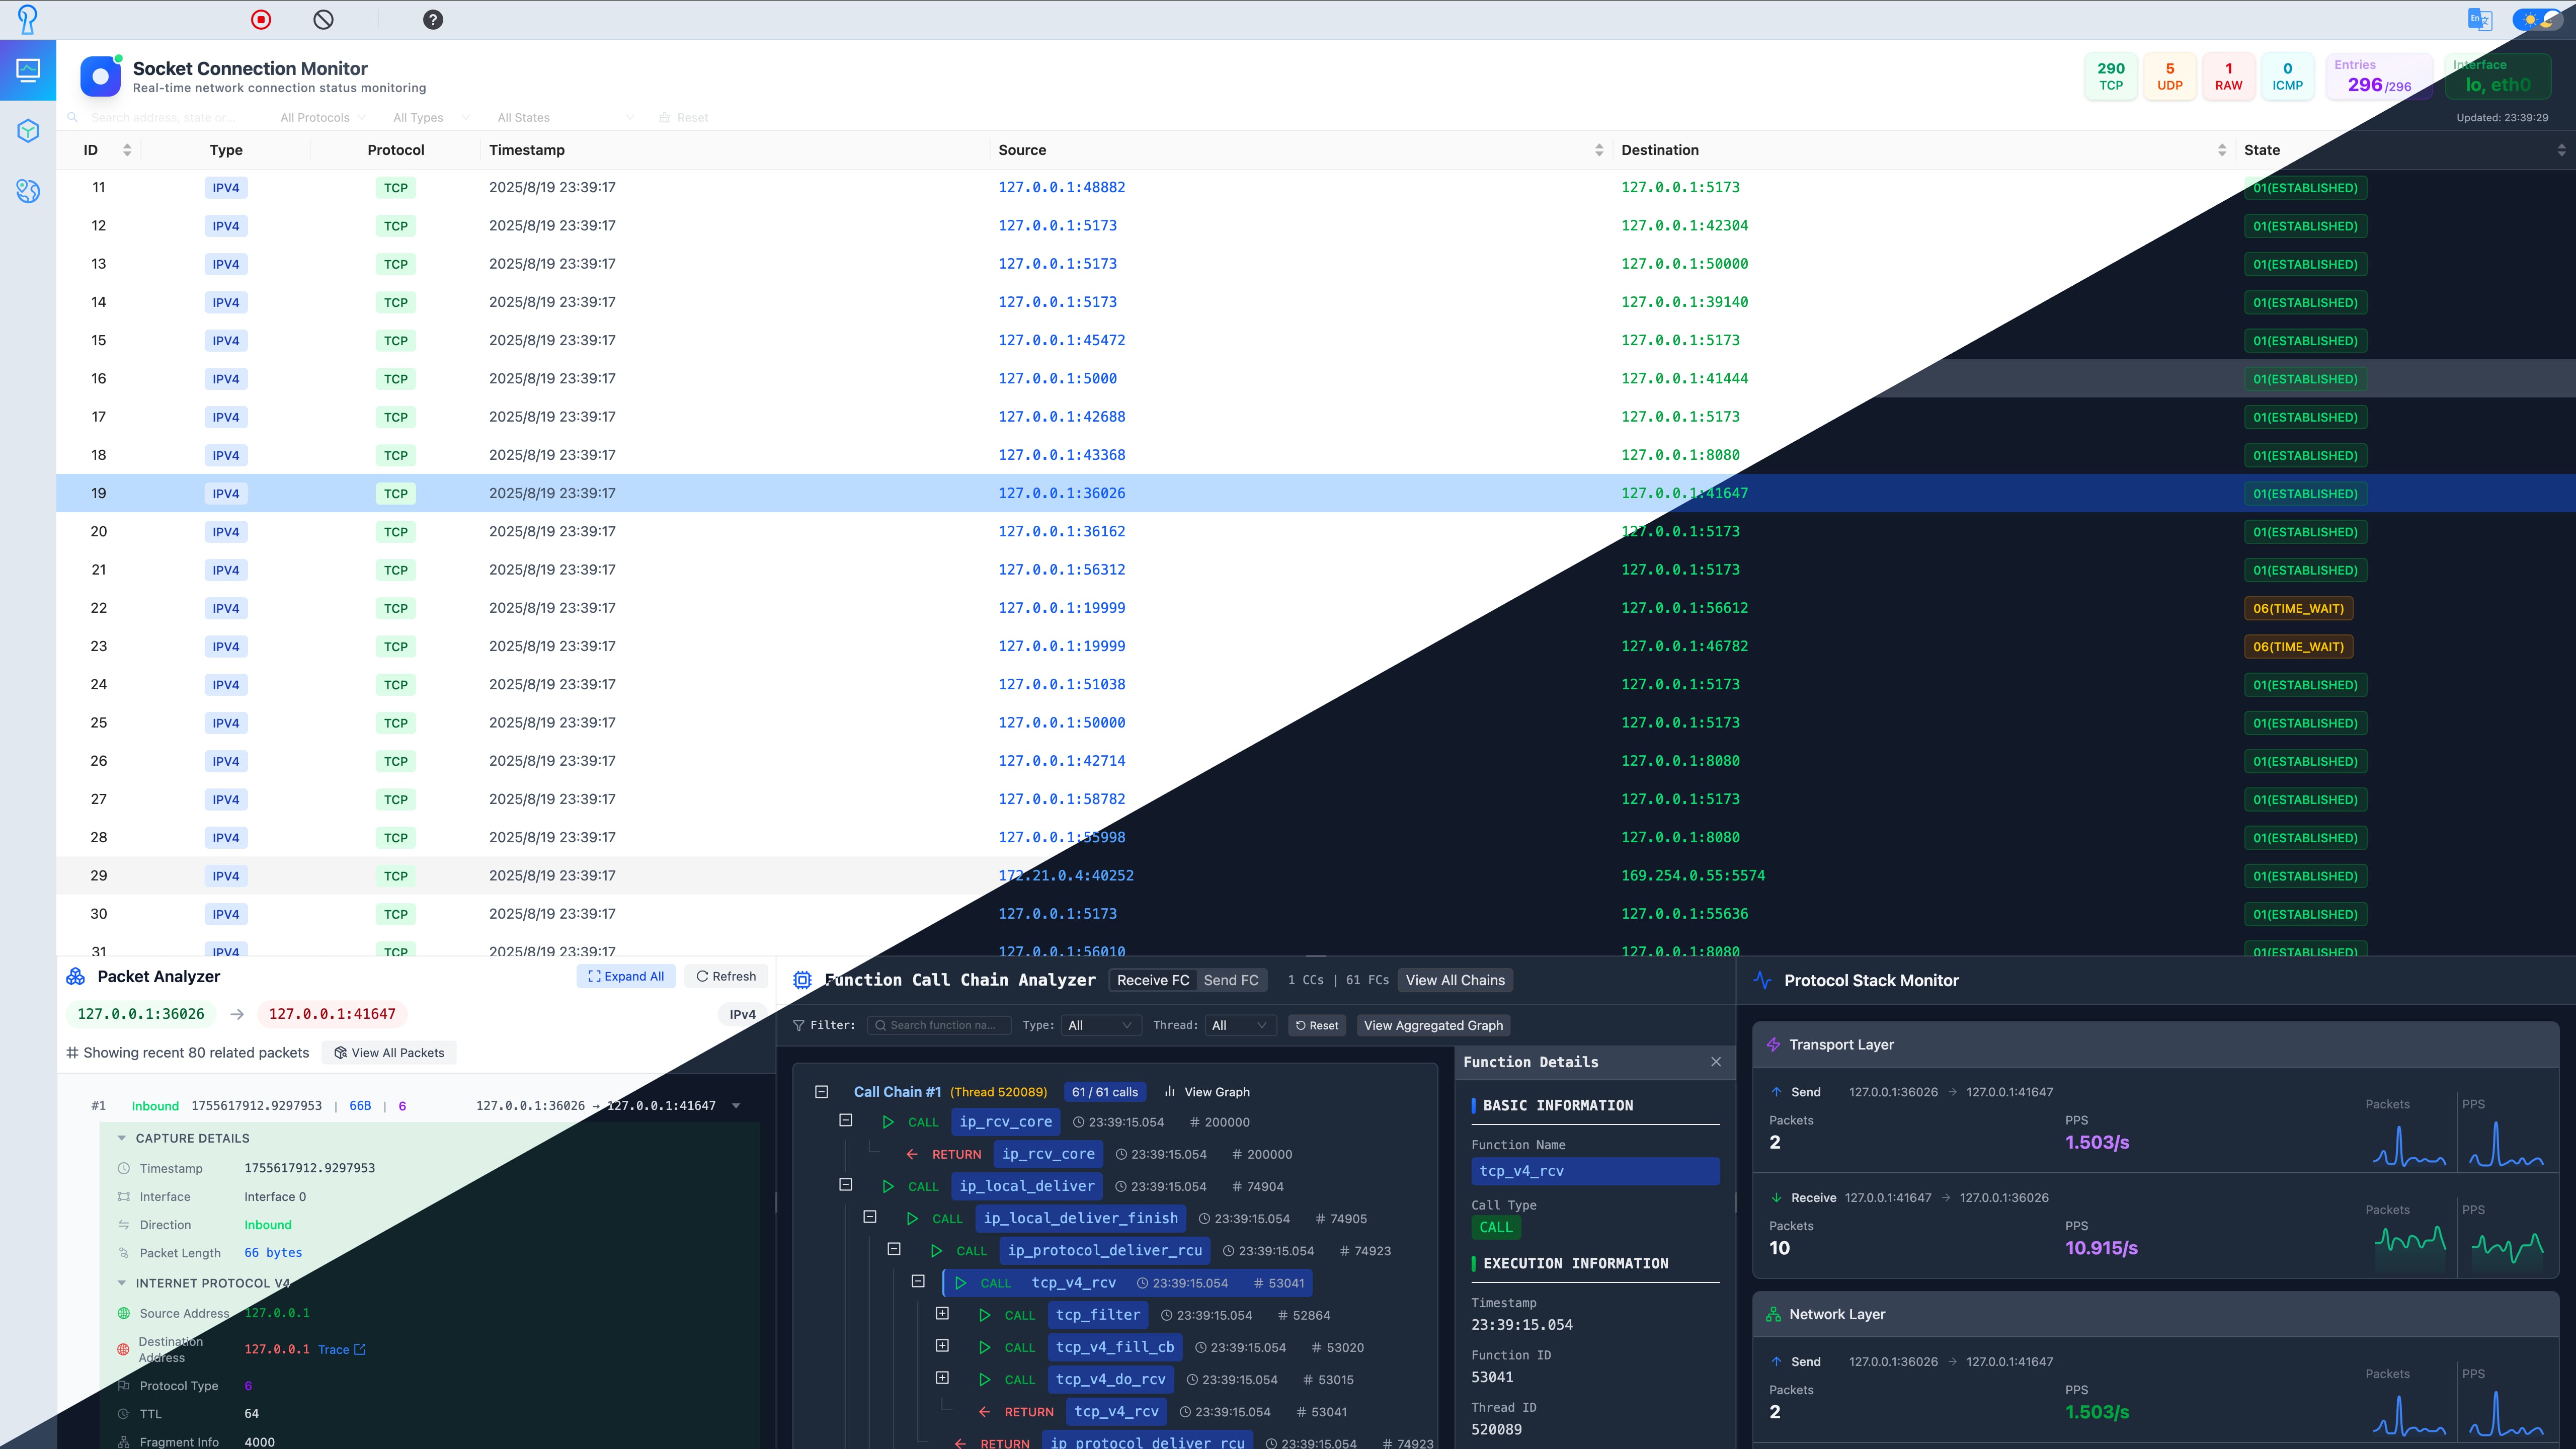2576x1449 pixels.
Task: Sort the Destination column
Action: [x=2222, y=150]
